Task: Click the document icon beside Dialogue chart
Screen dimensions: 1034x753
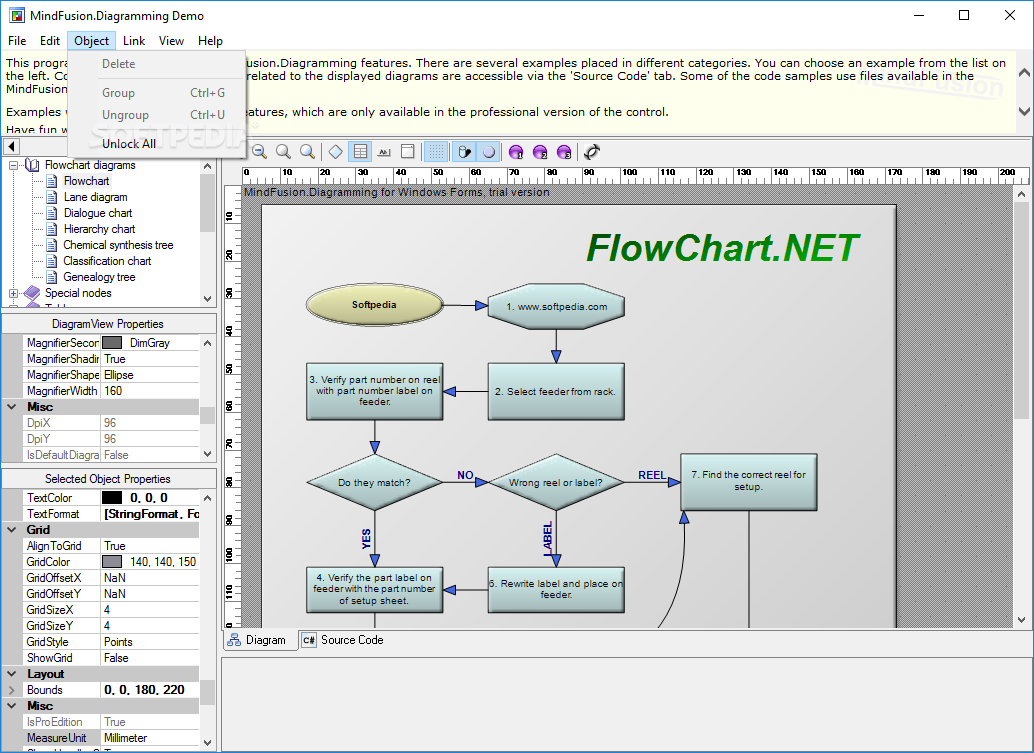Action: [51, 213]
